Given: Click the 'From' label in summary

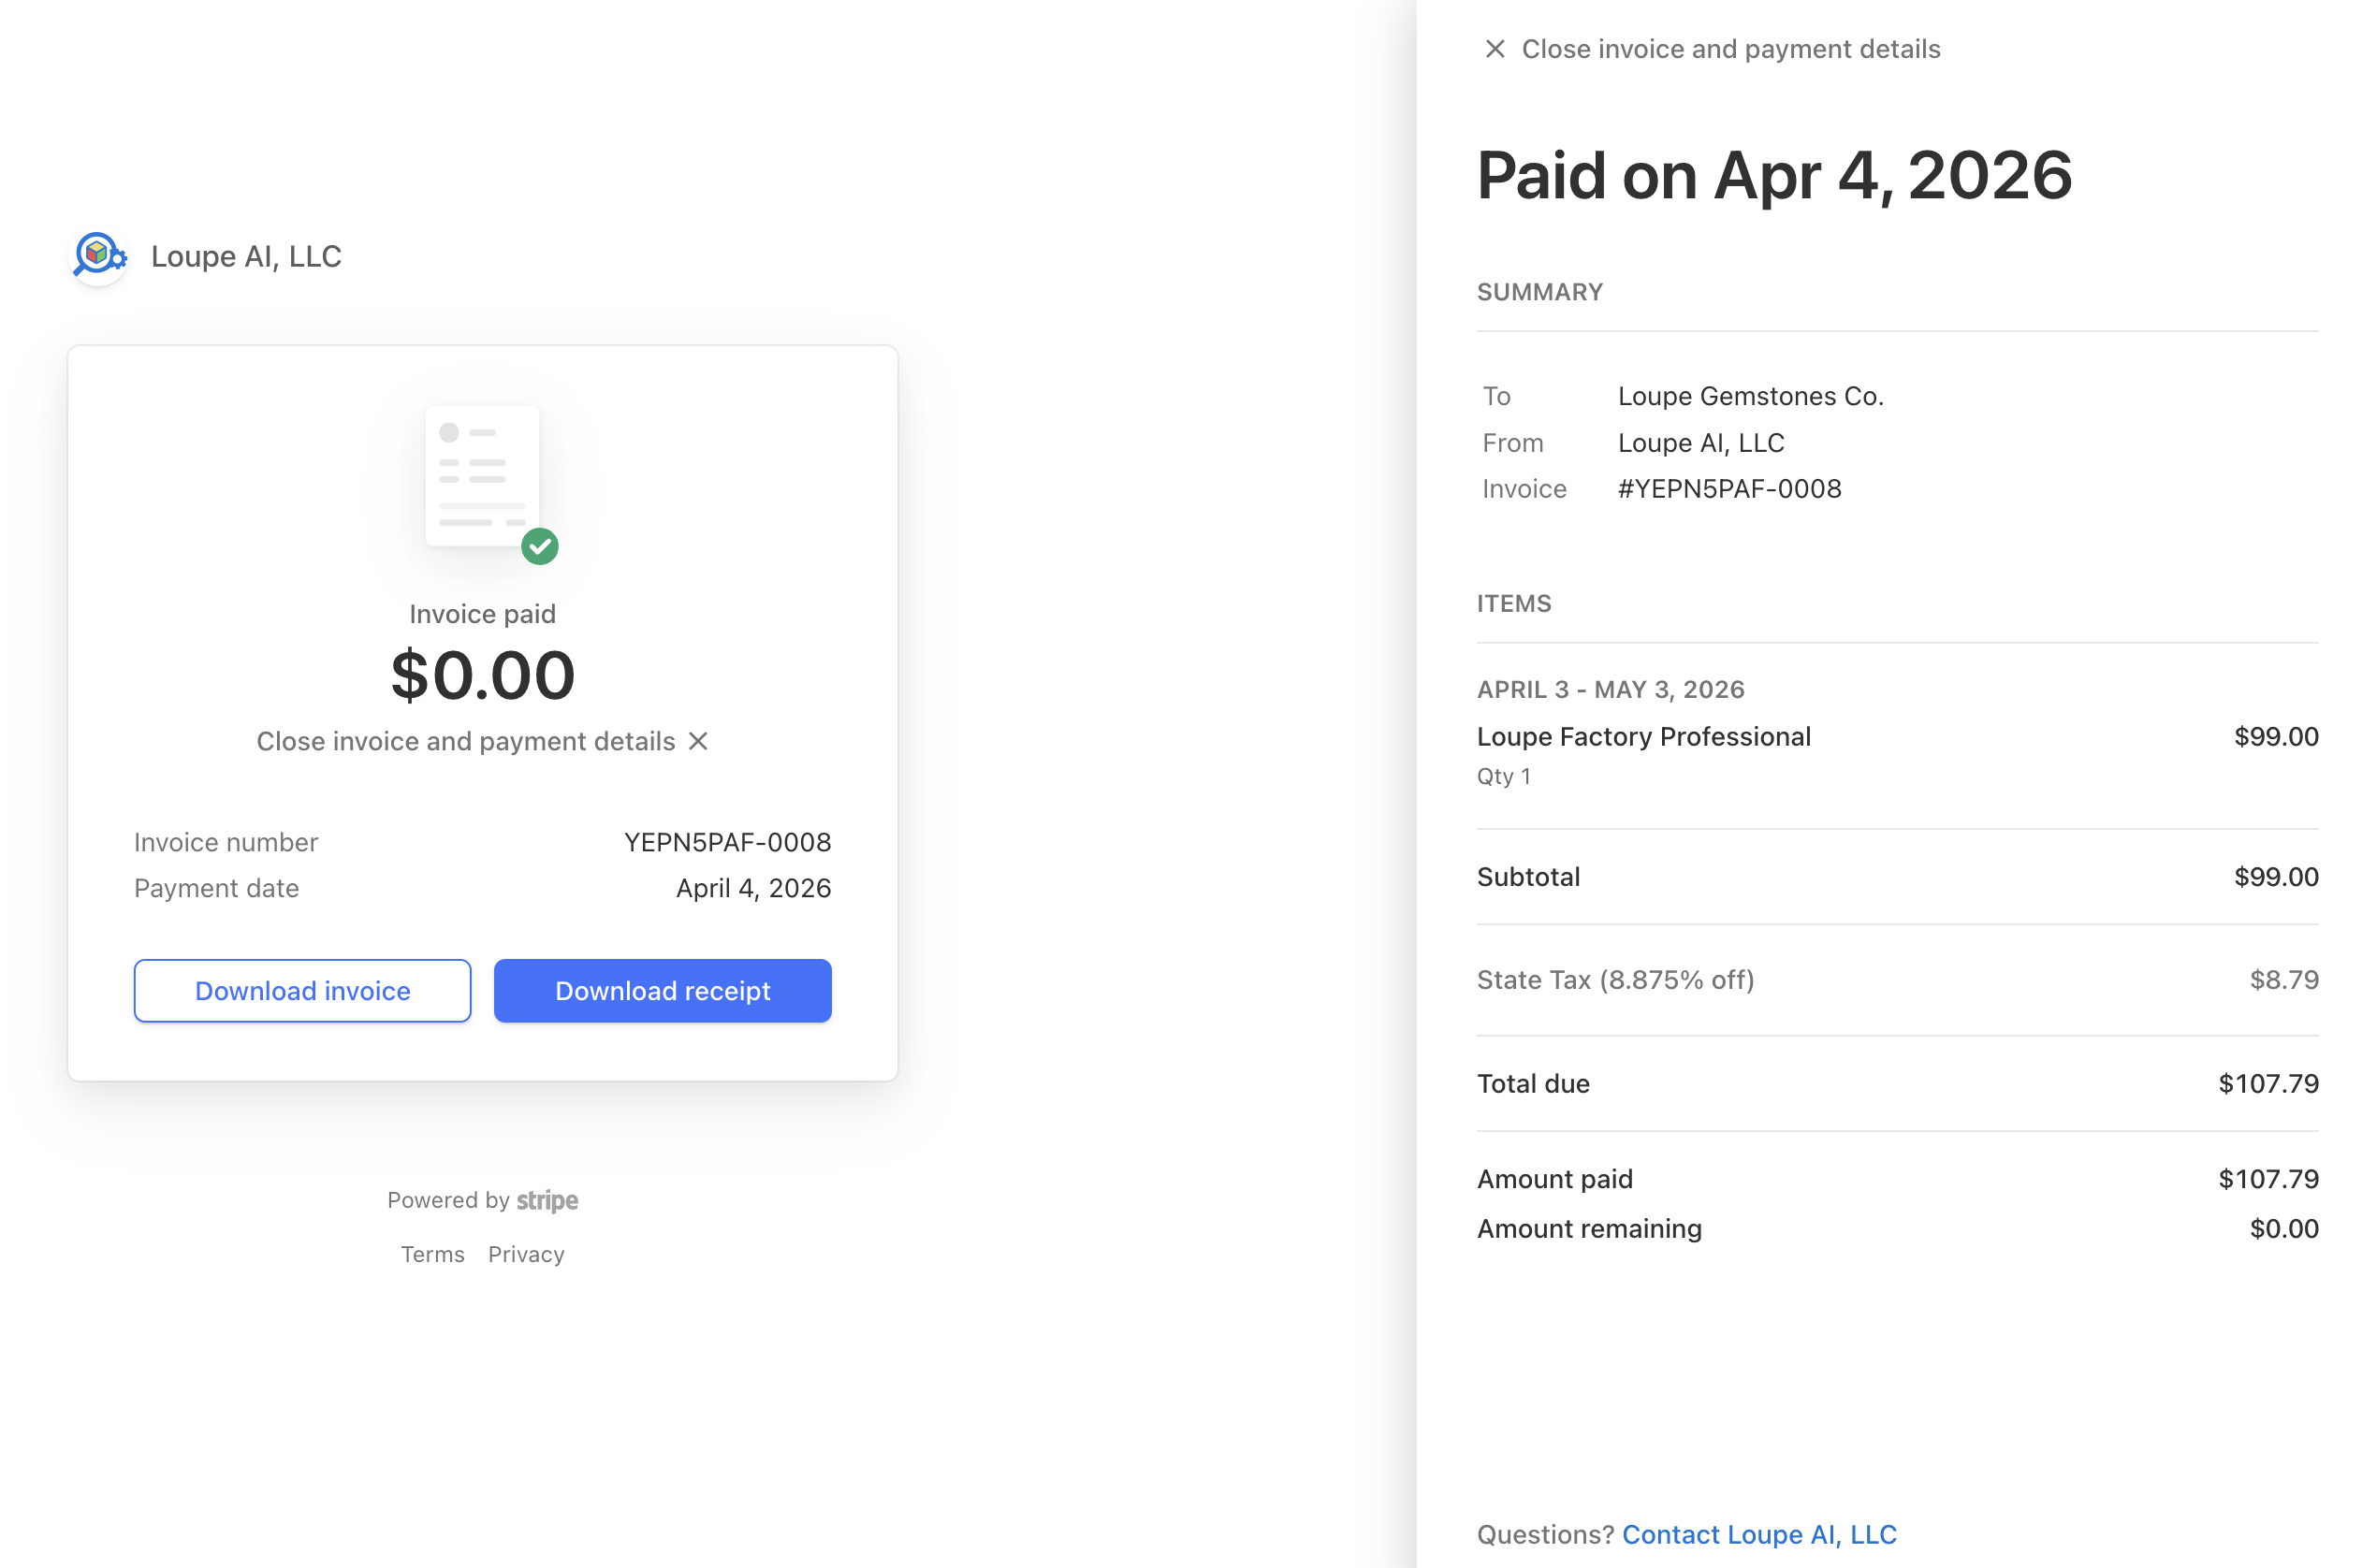Looking at the screenshot, I should [1513, 442].
